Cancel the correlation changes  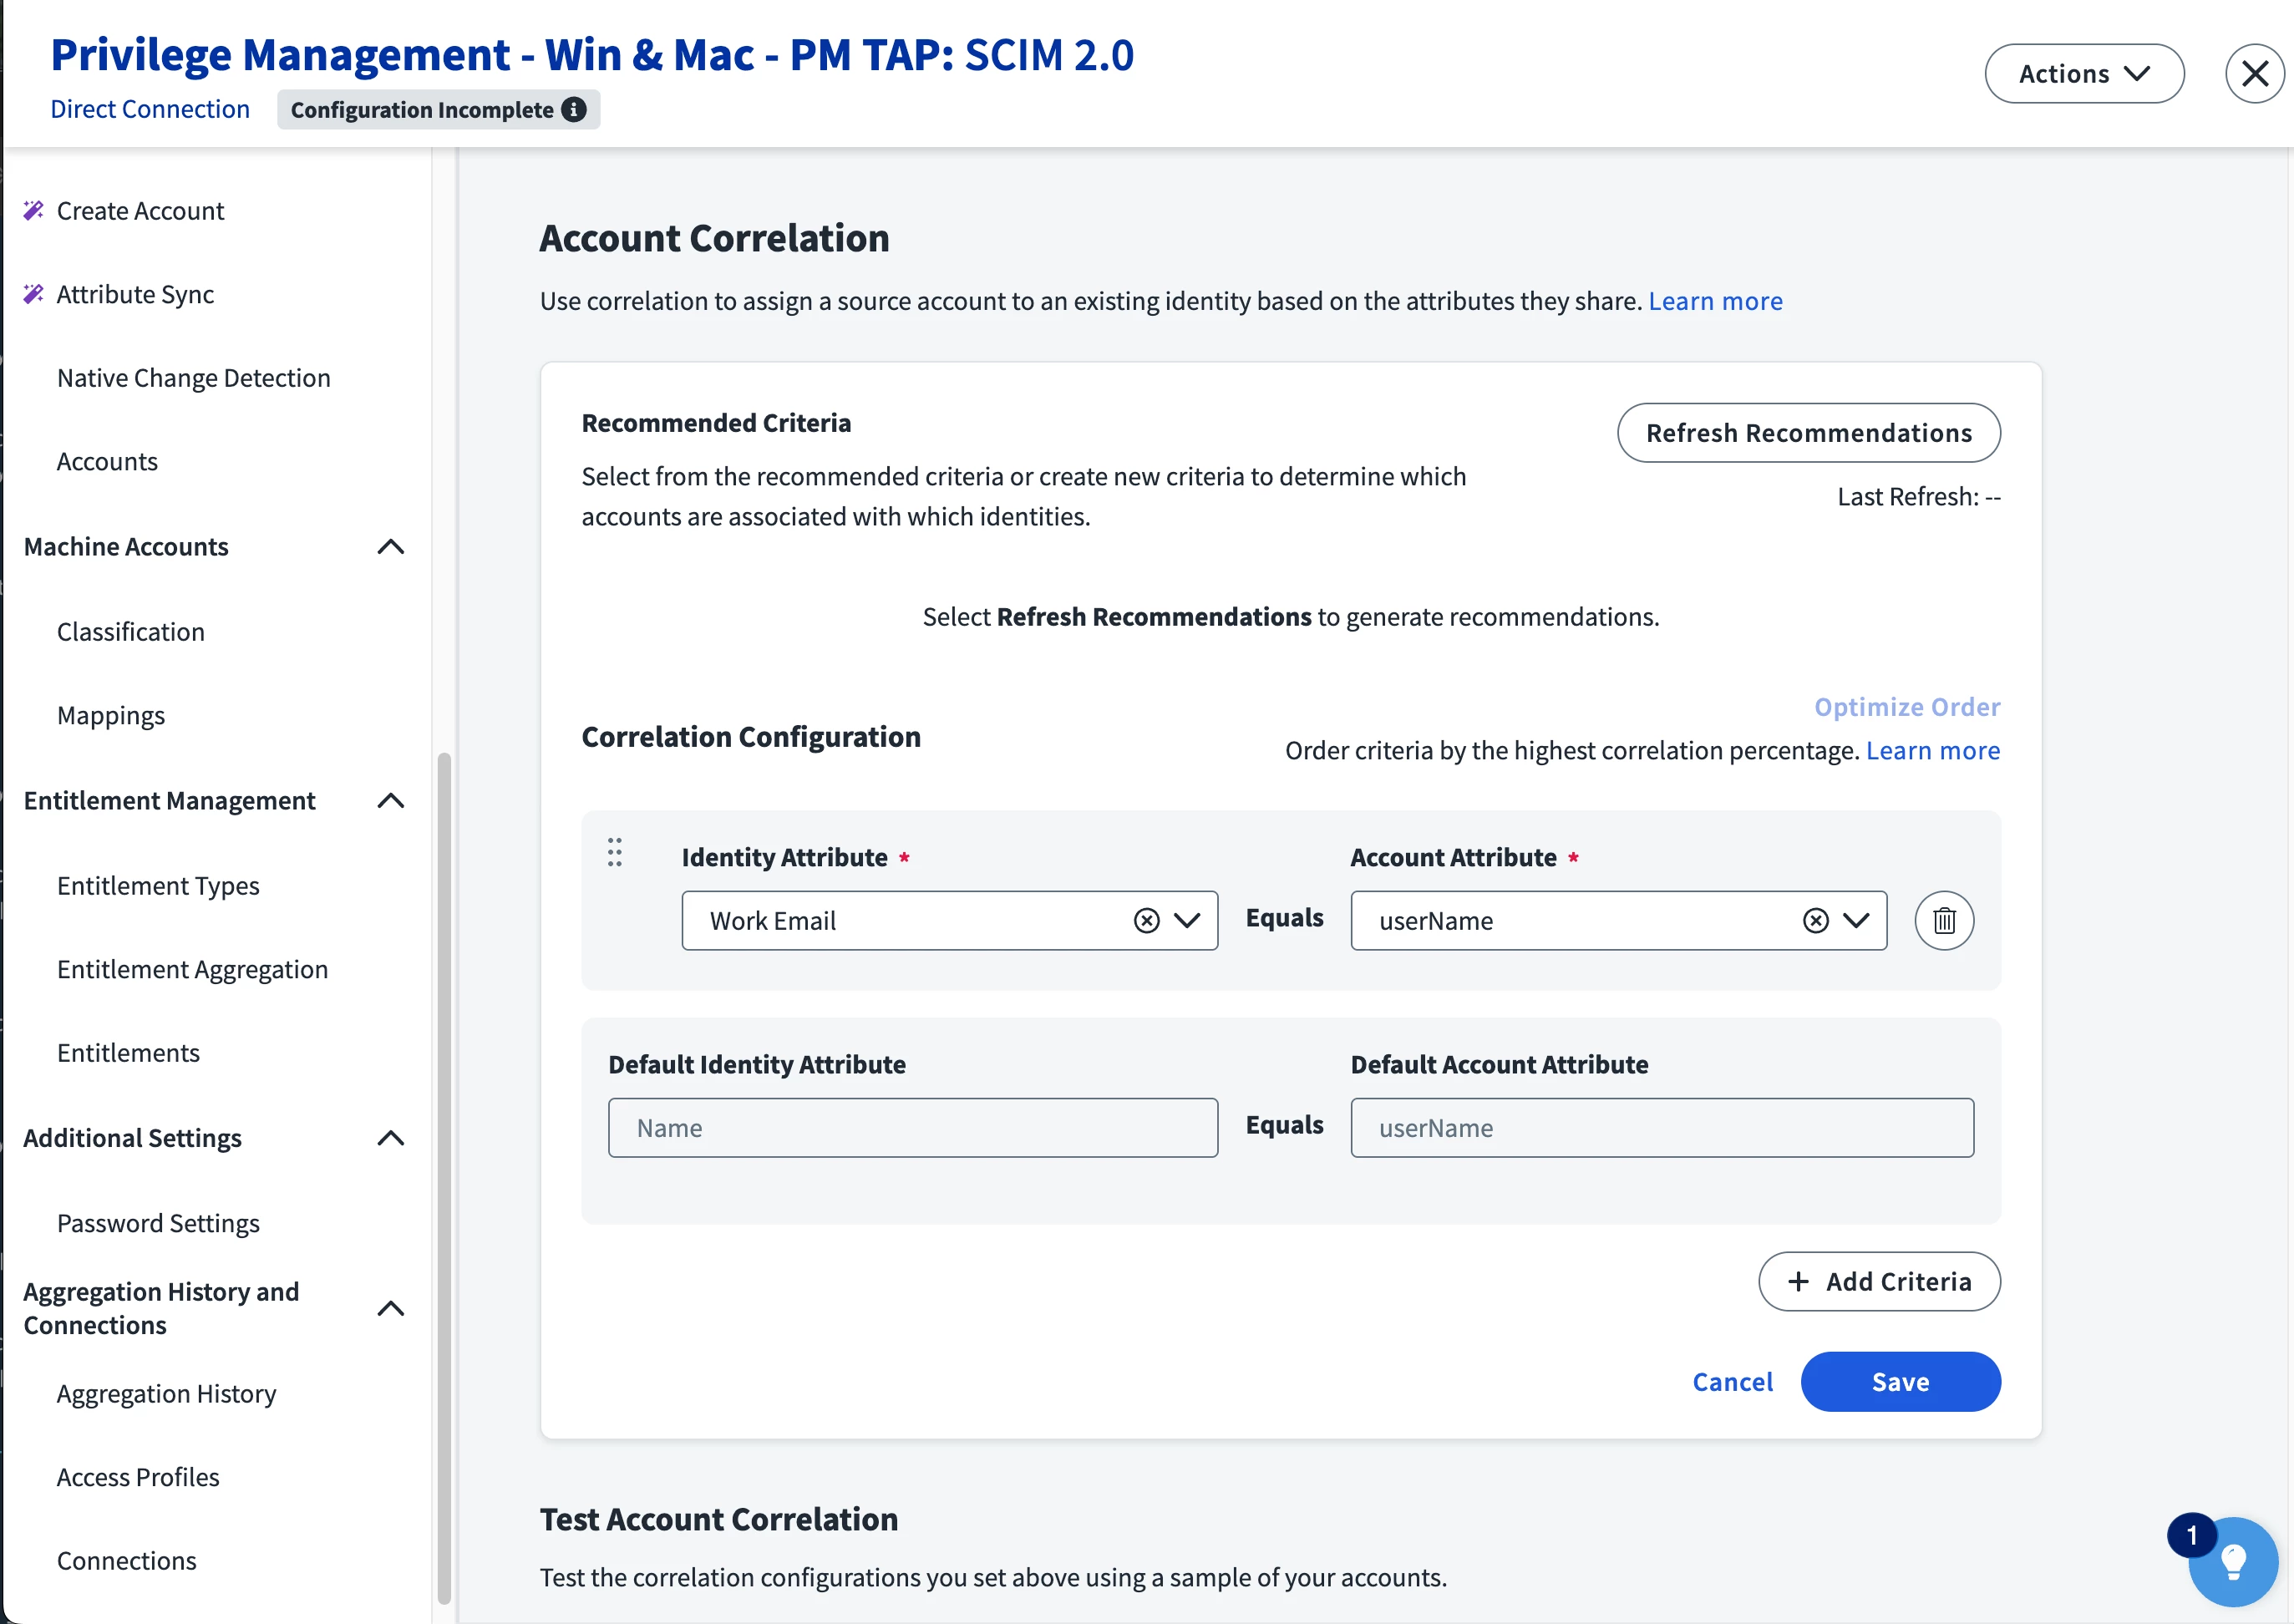pyautogui.click(x=1732, y=1381)
